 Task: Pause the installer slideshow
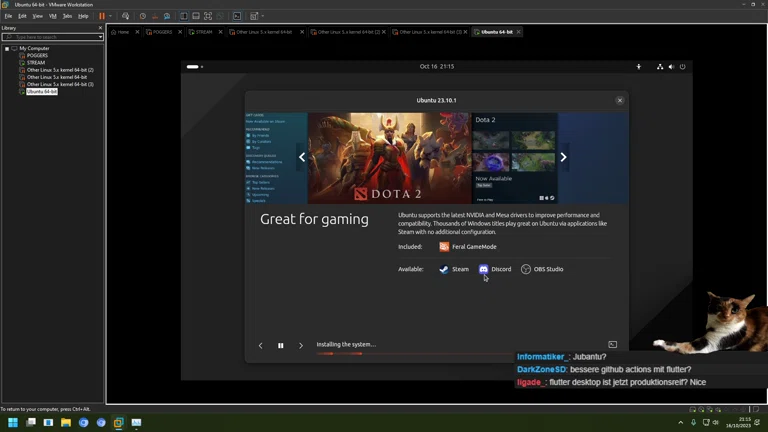(281, 346)
